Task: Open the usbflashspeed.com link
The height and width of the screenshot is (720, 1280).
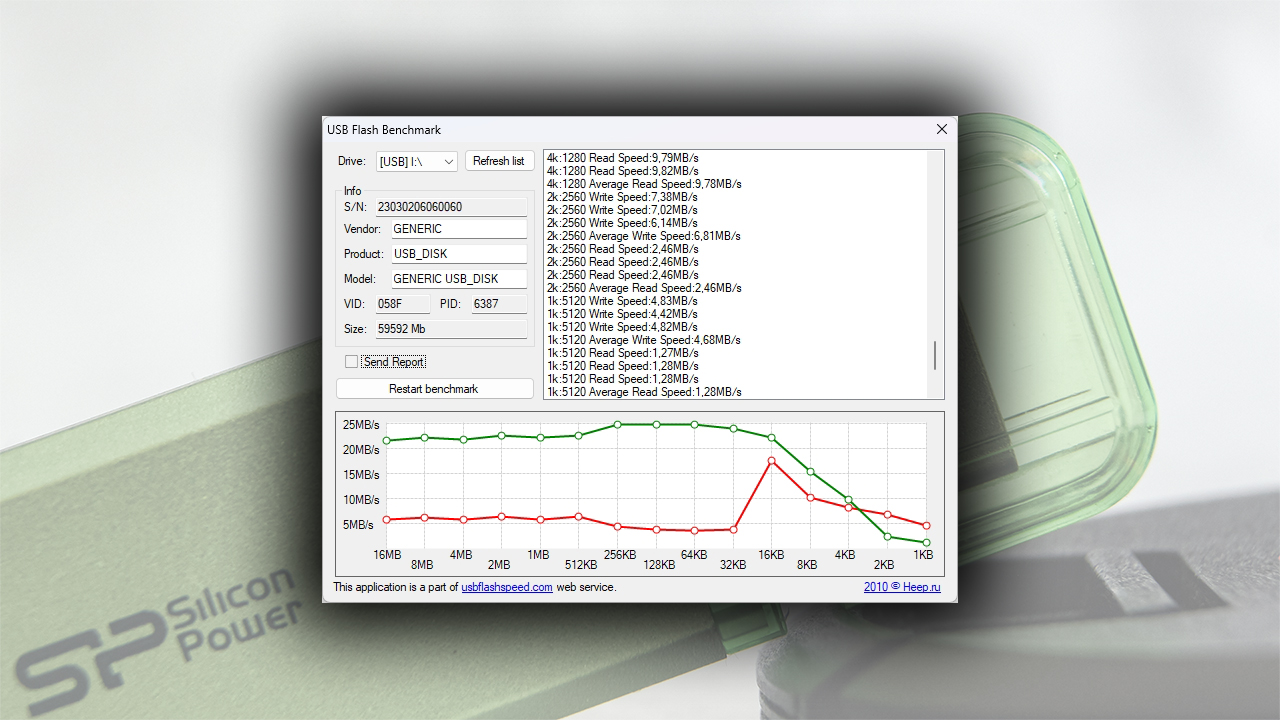Action: (507, 587)
